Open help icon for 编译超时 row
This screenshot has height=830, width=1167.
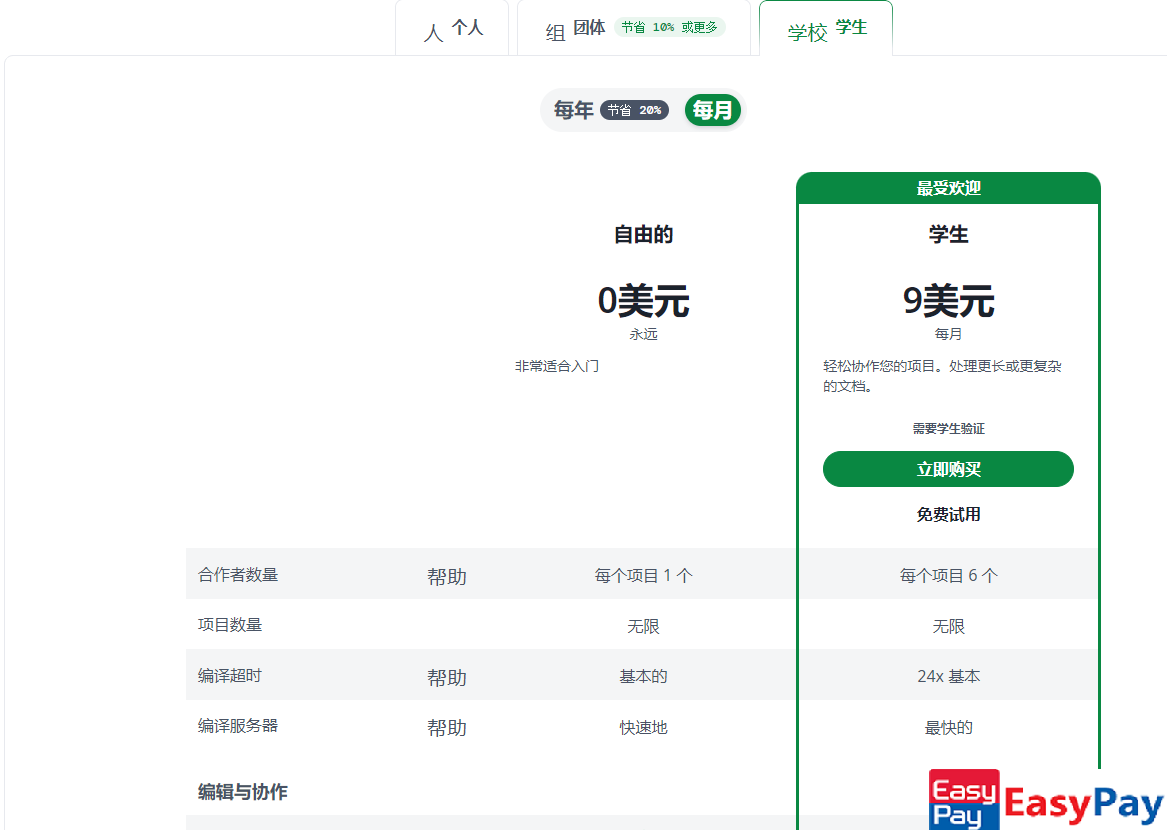447,678
